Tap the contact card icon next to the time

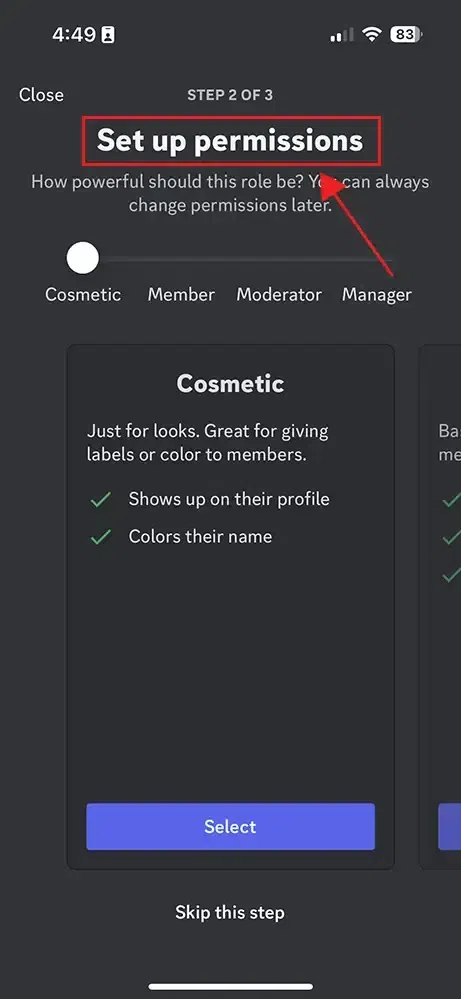point(108,35)
